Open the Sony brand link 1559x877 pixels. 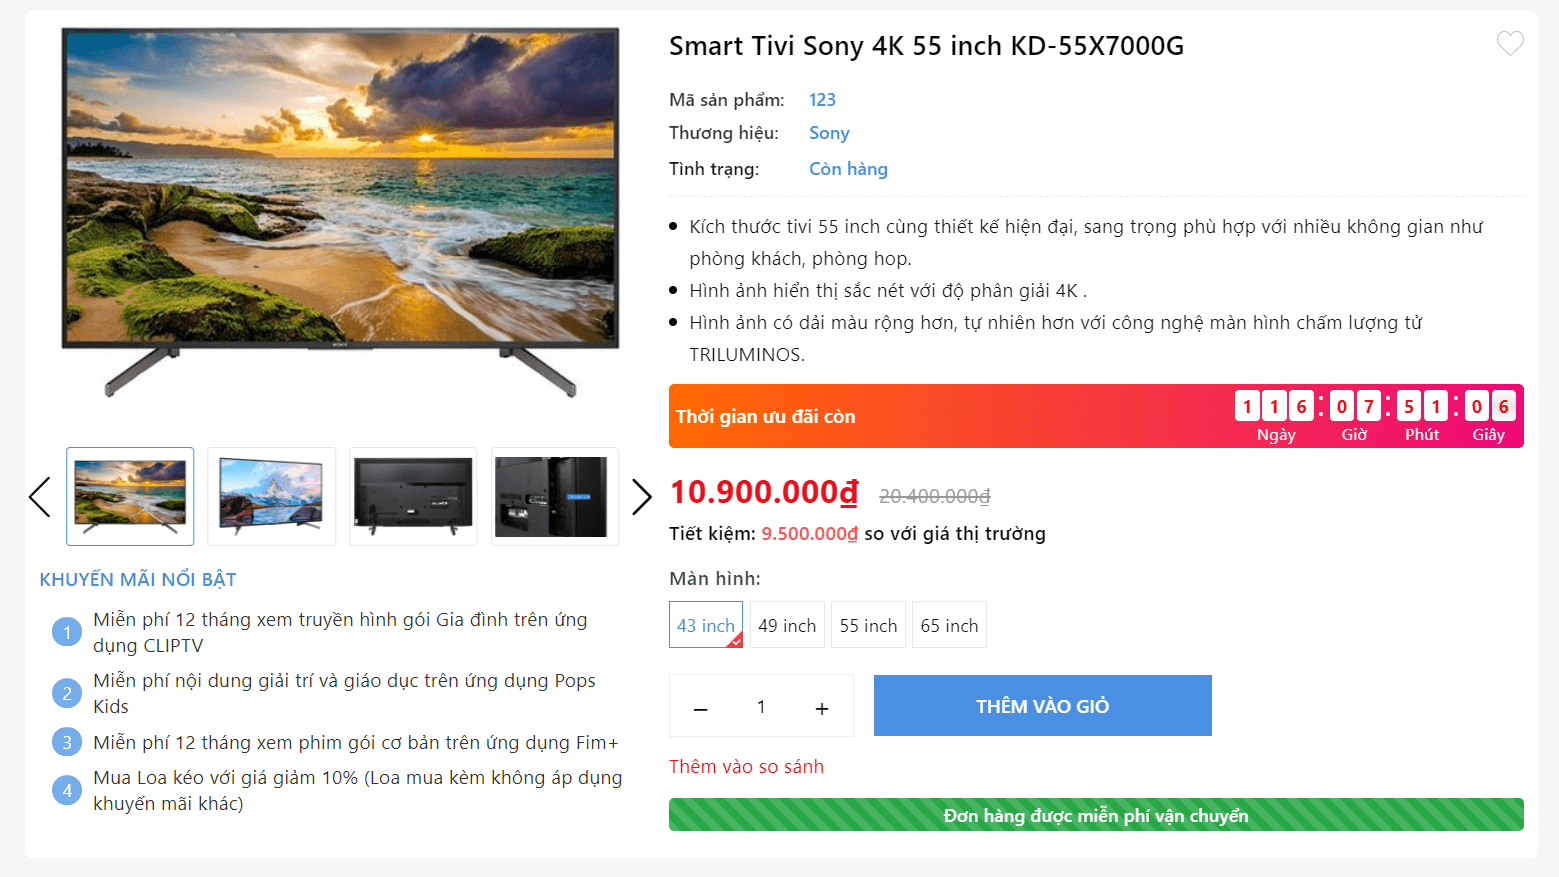click(828, 132)
